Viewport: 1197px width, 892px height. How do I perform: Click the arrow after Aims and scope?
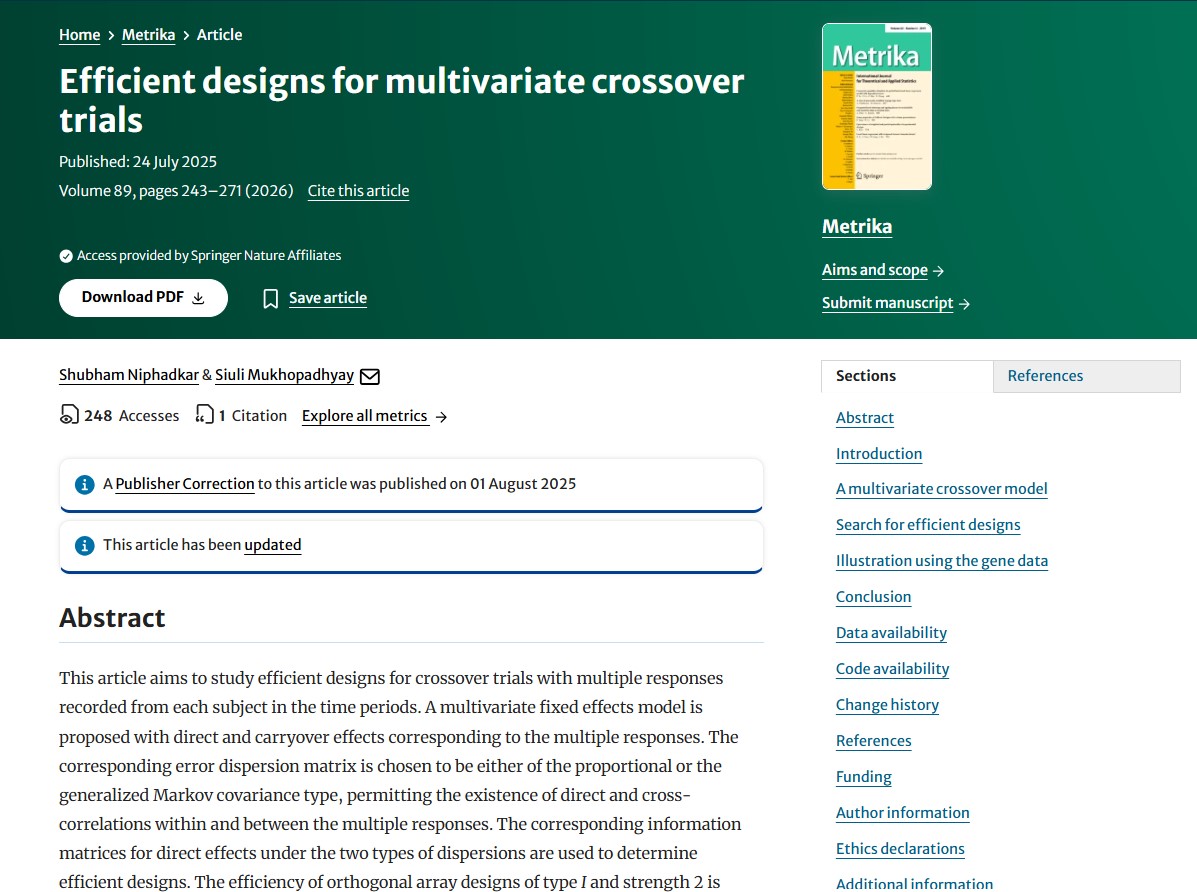[938, 270]
